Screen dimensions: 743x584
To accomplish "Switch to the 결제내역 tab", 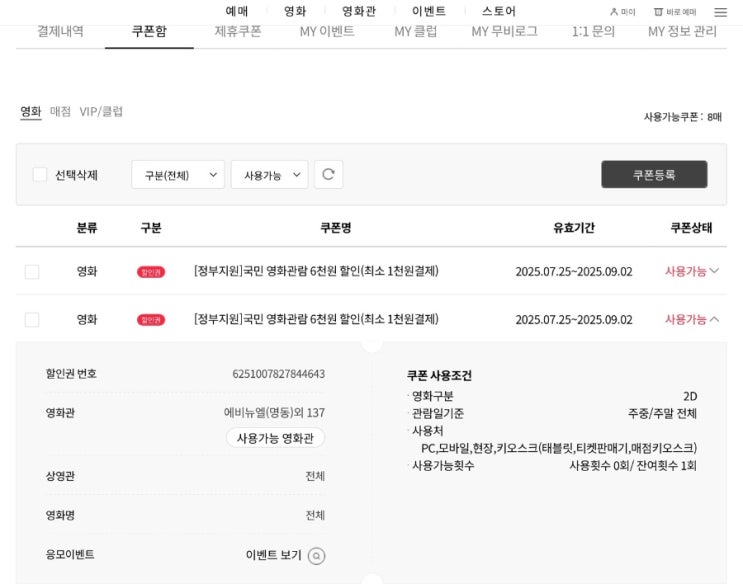I will pyautogui.click(x=60, y=31).
